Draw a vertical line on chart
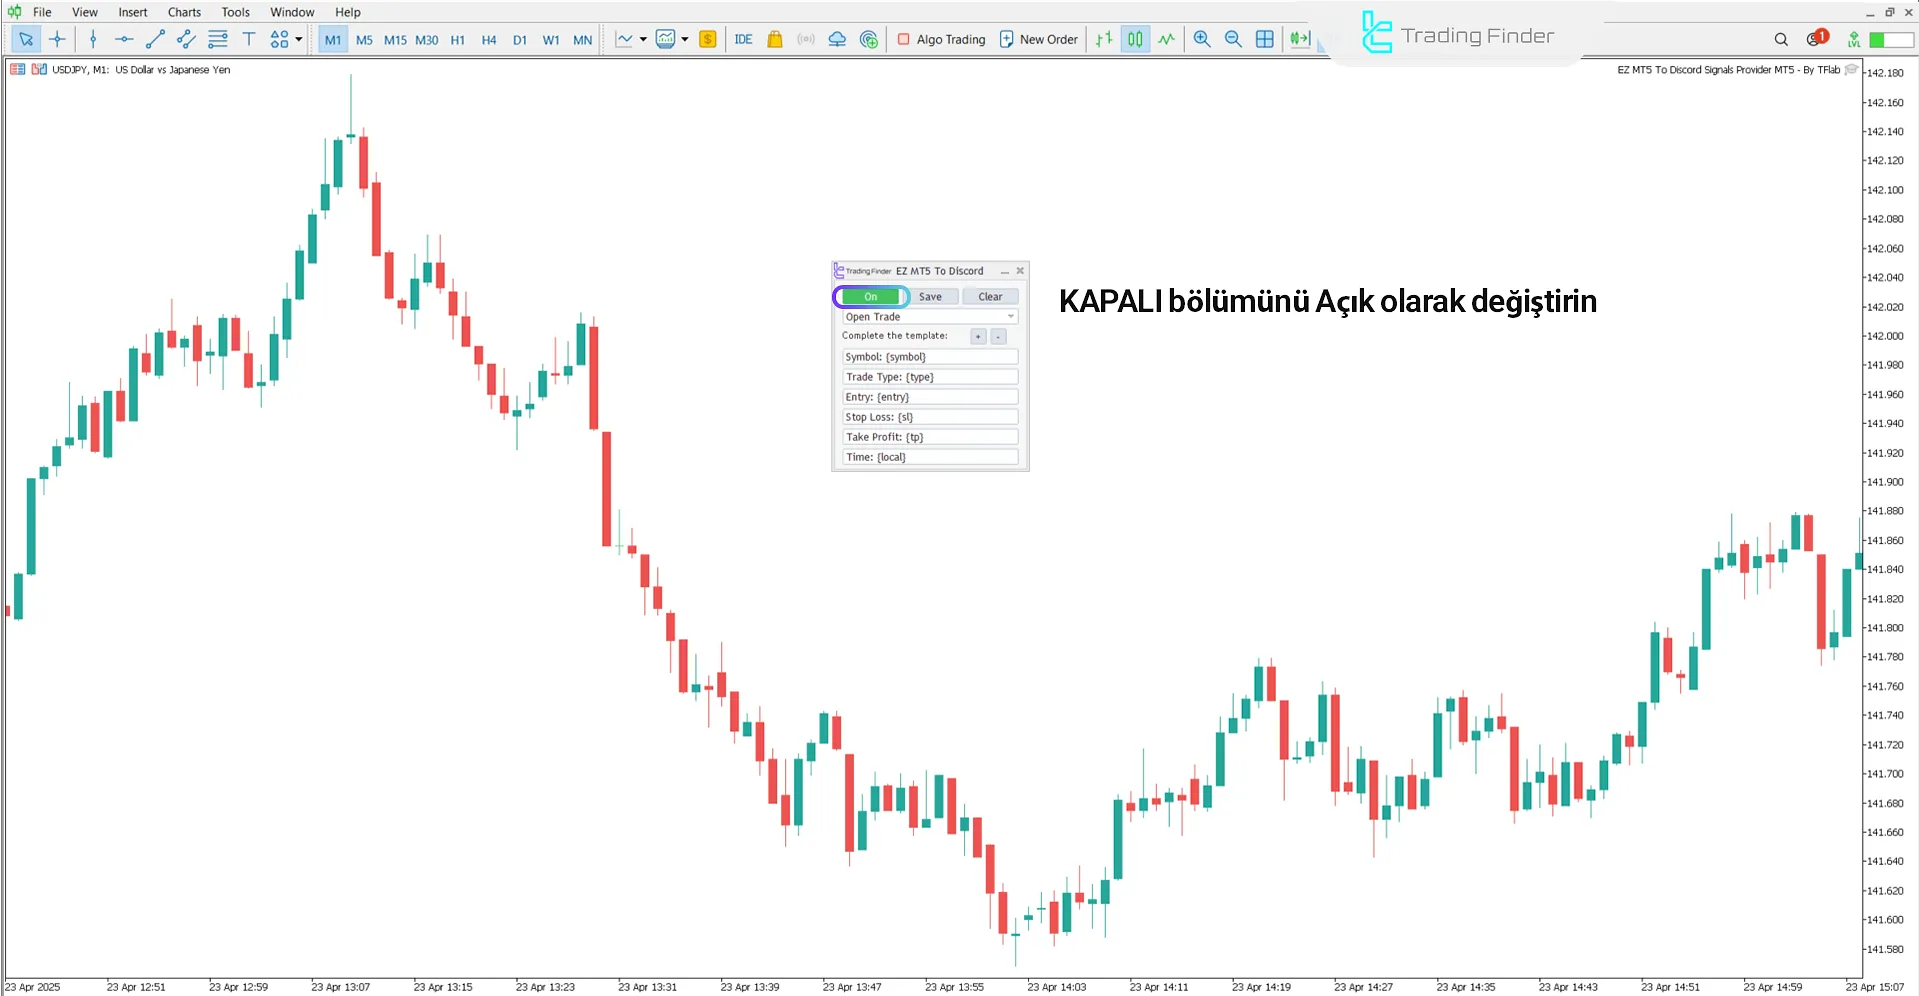This screenshot has height=996, width=1919. pyautogui.click(x=93, y=39)
